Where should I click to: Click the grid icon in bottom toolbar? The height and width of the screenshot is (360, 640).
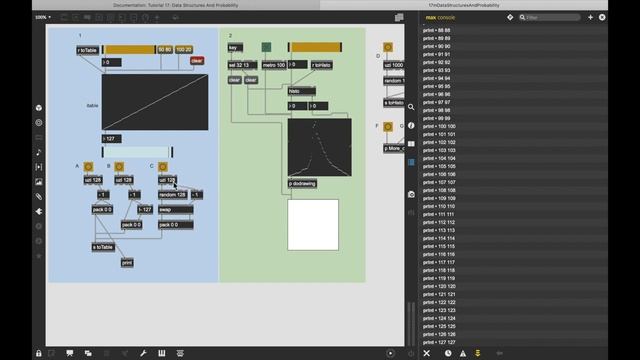pyautogui.click(x=162, y=353)
